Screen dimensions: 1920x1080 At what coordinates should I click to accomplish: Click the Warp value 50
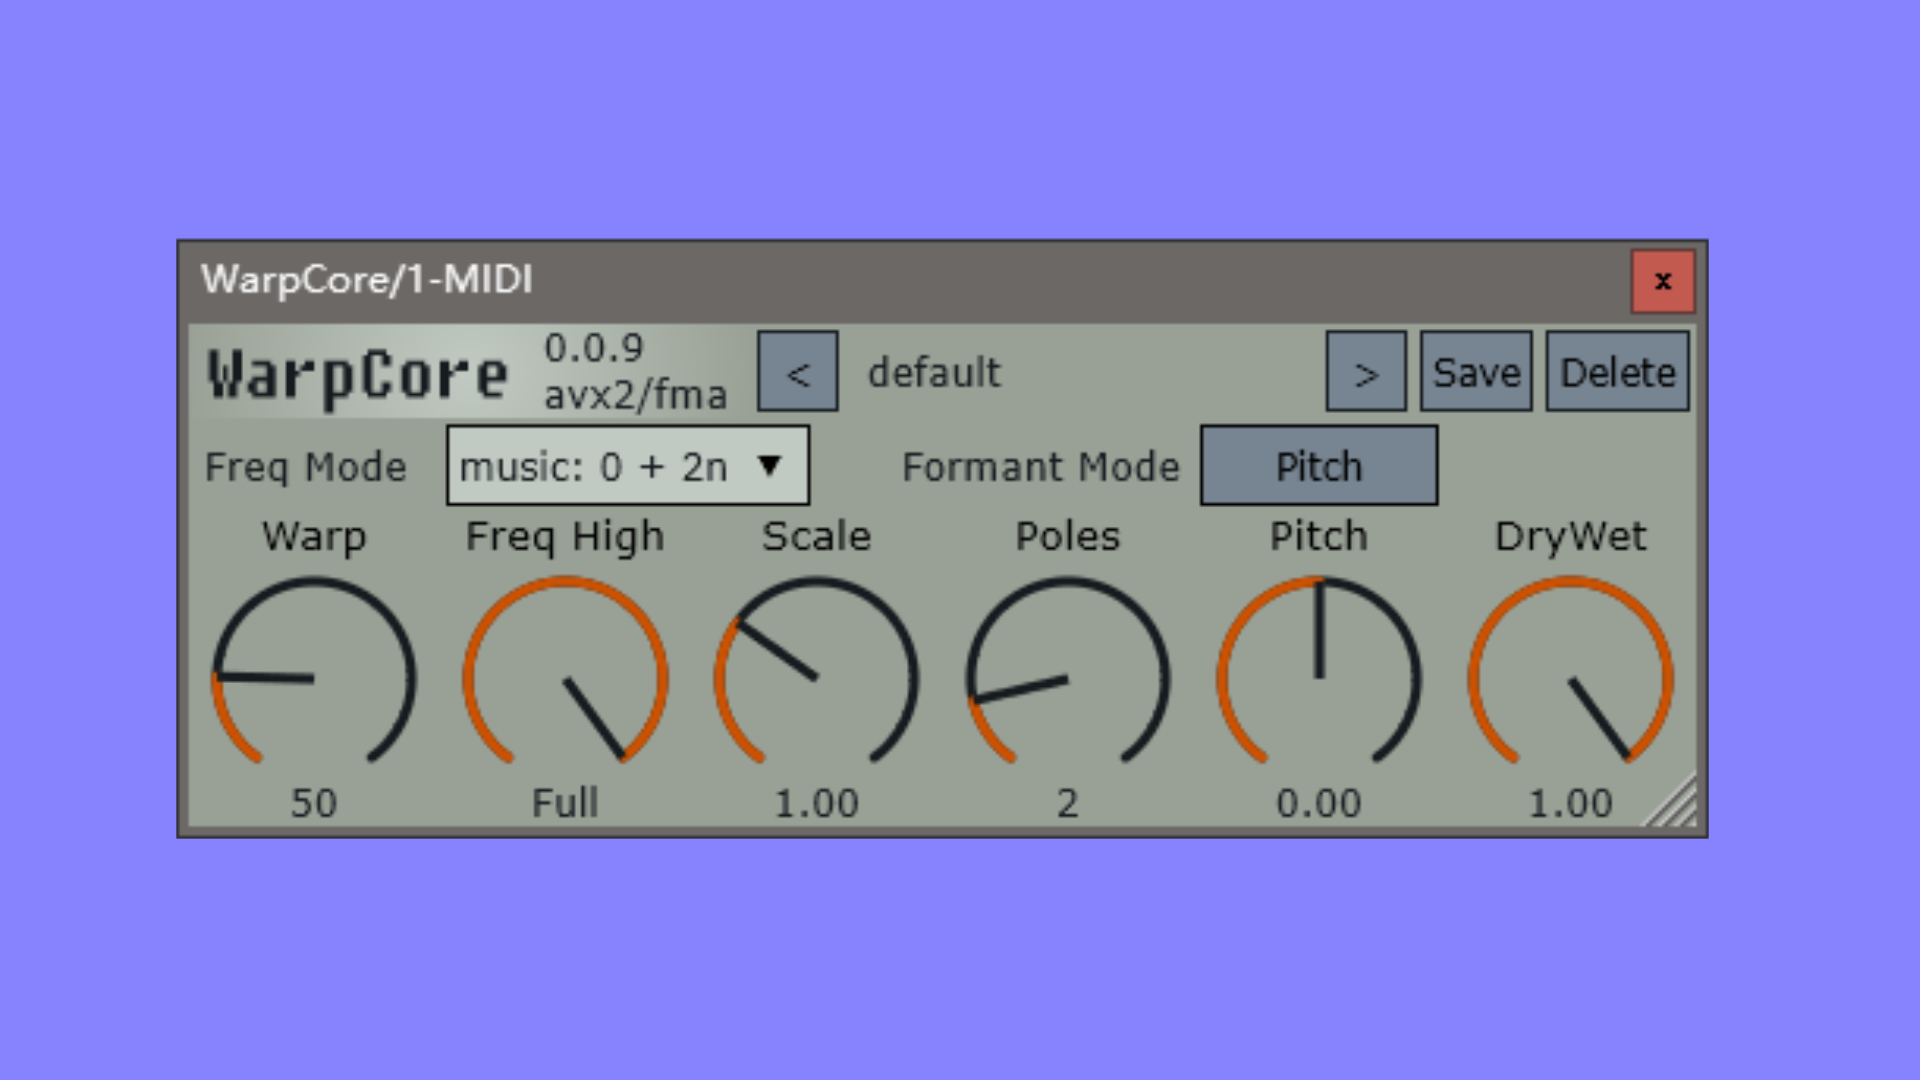click(314, 803)
